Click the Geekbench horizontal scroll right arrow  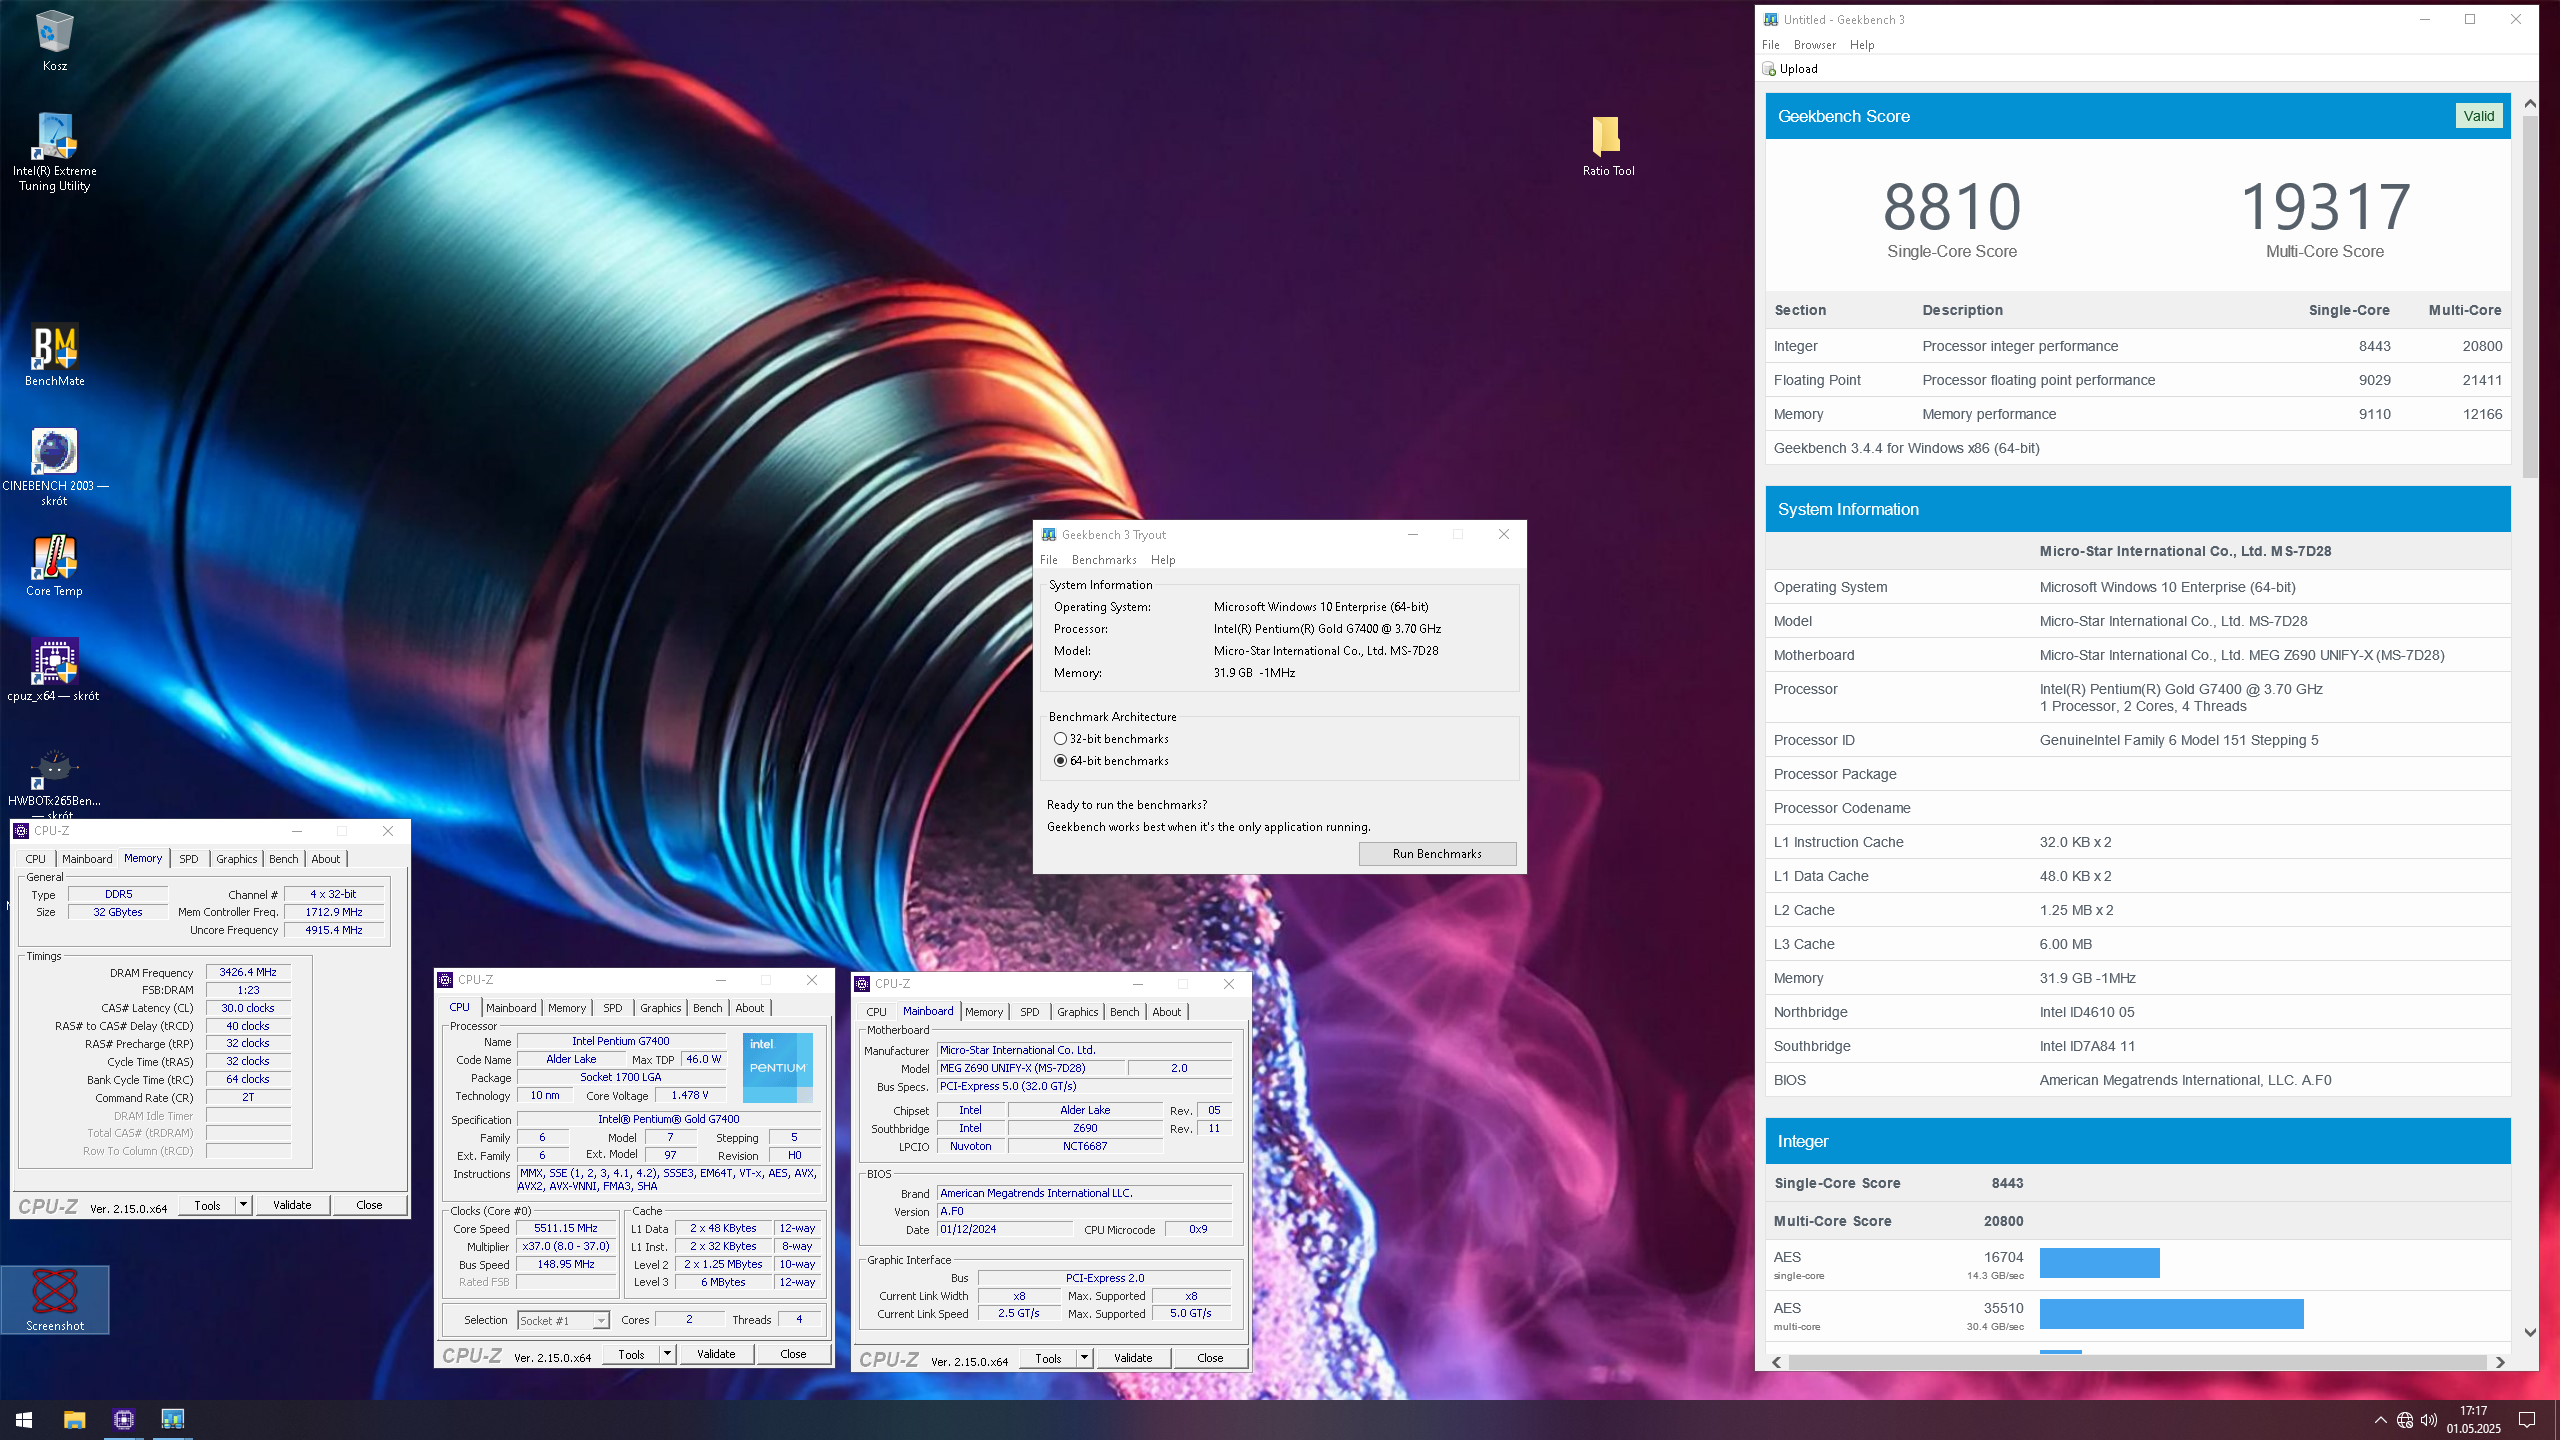[2500, 1362]
